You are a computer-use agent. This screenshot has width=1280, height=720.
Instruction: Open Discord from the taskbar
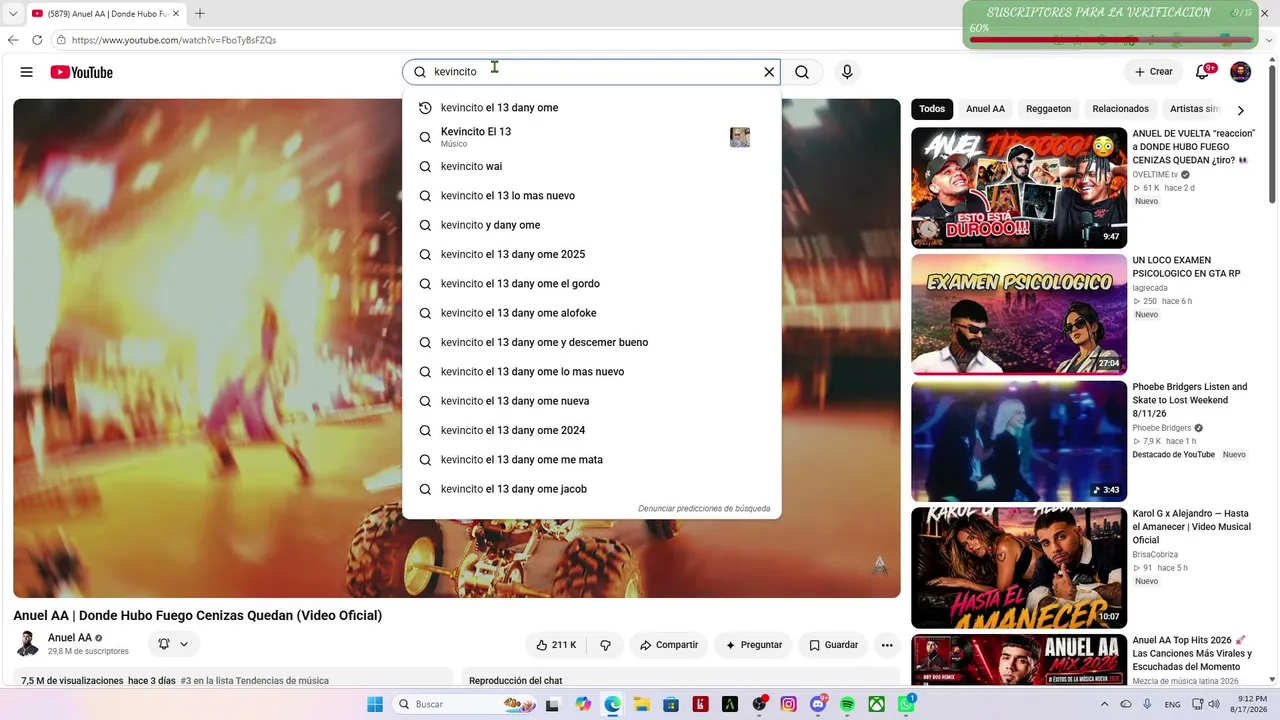[x=818, y=704]
